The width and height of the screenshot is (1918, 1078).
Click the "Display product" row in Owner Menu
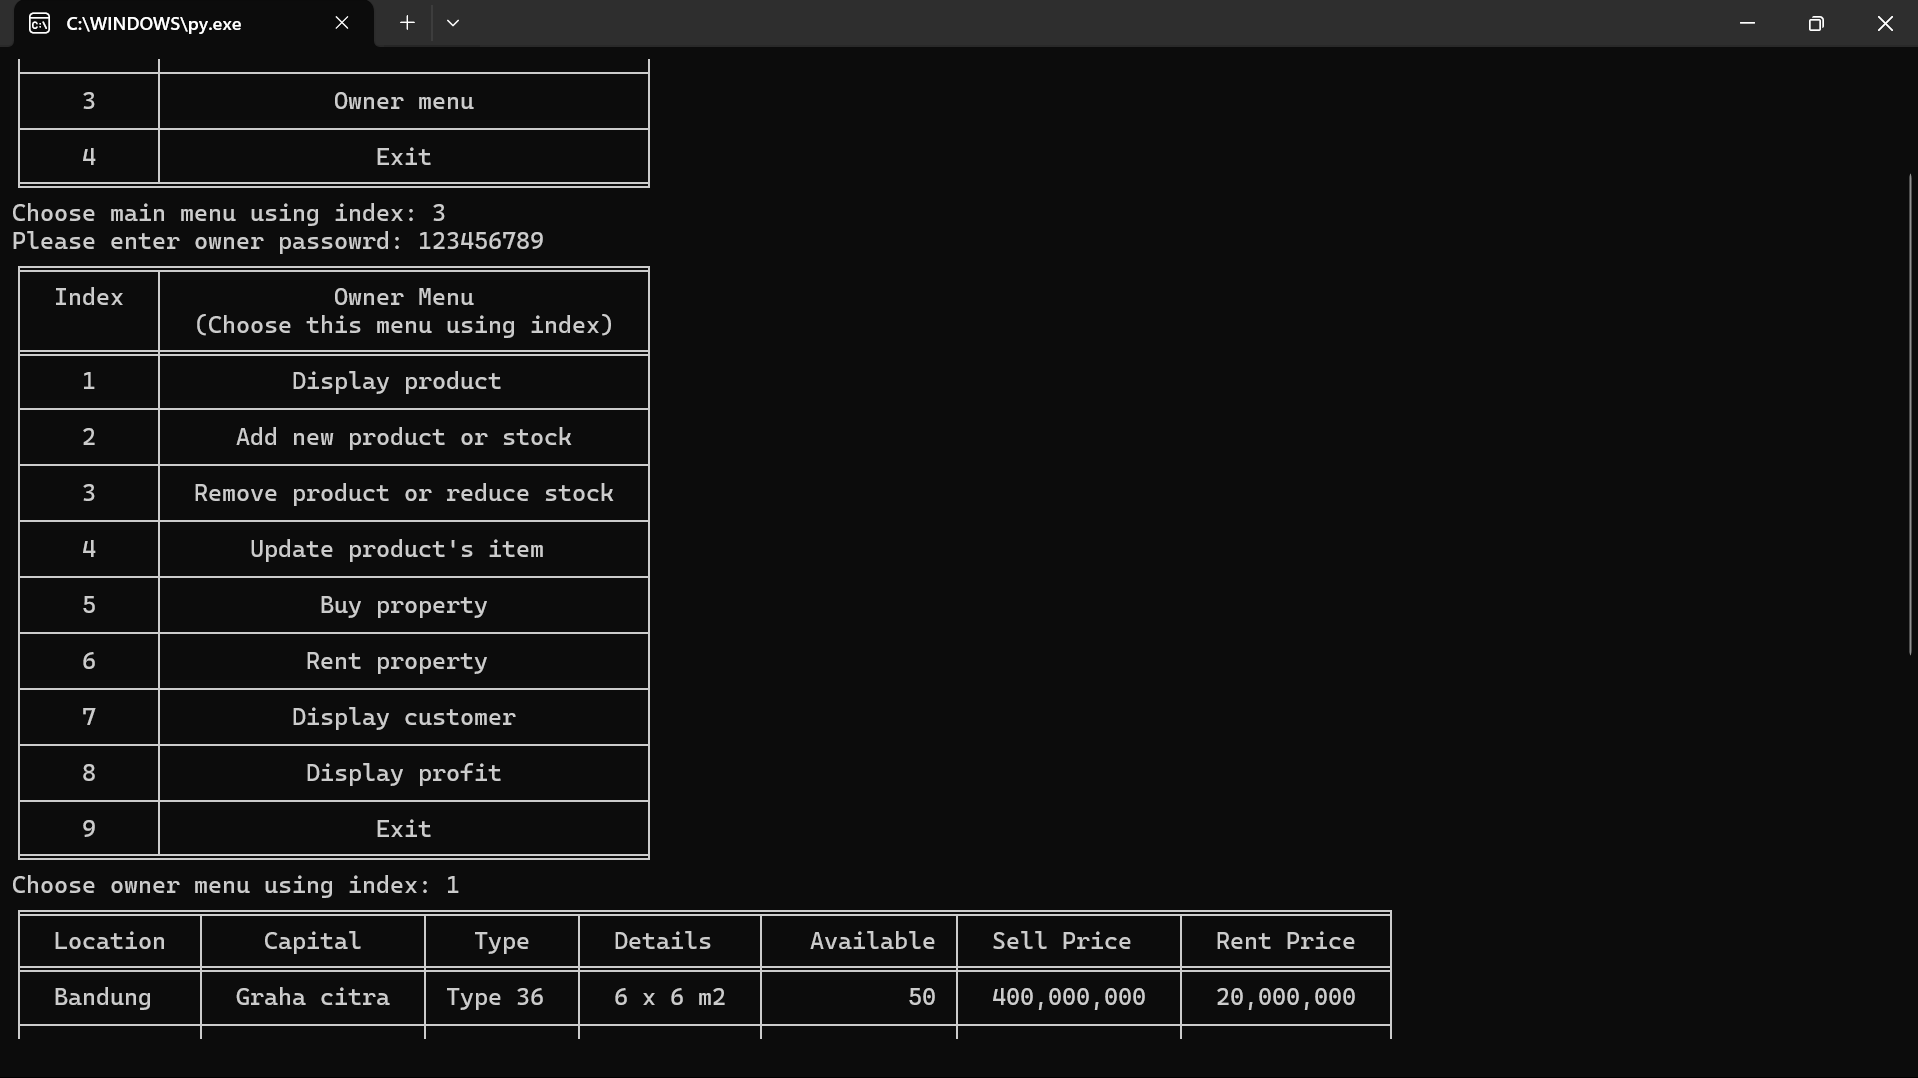coord(396,381)
